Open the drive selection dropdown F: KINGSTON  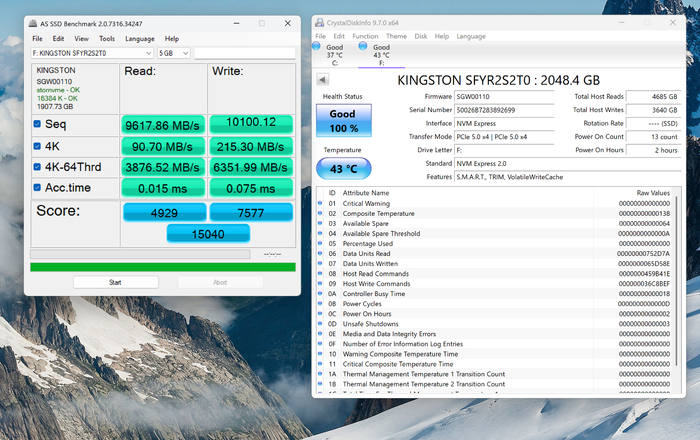tap(92, 53)
